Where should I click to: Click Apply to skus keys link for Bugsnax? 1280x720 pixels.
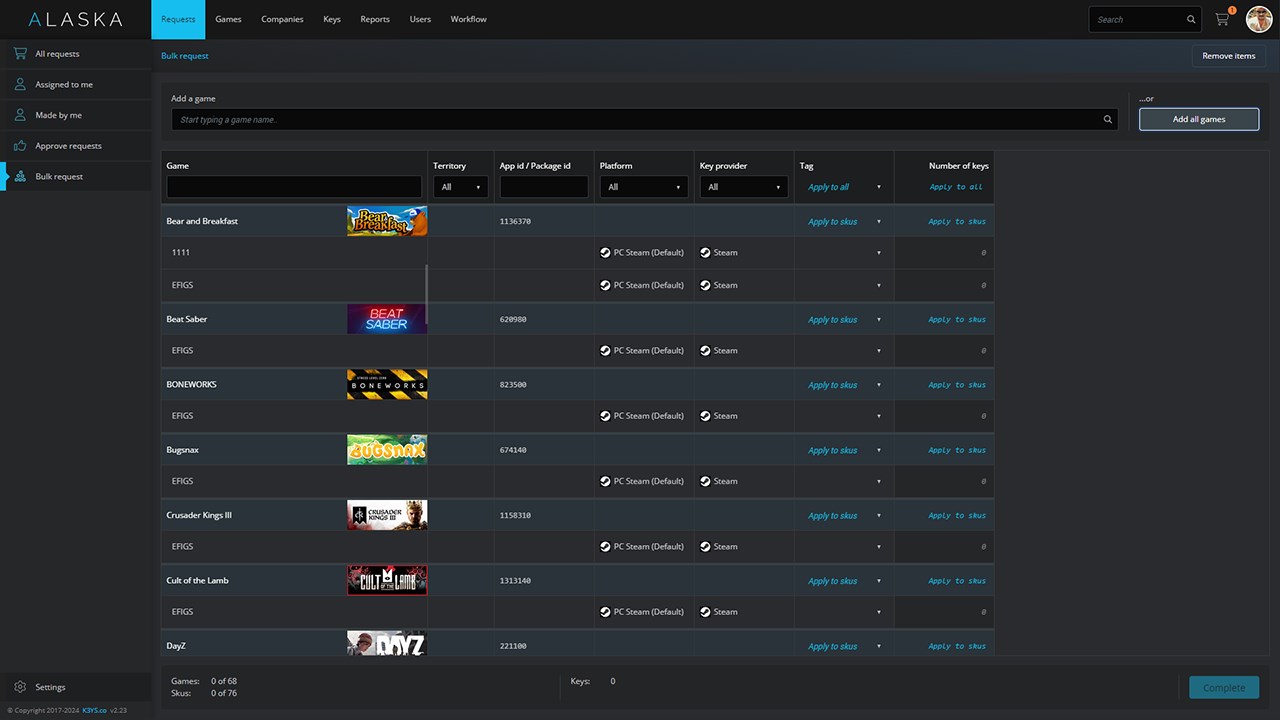tap(957, 451)
